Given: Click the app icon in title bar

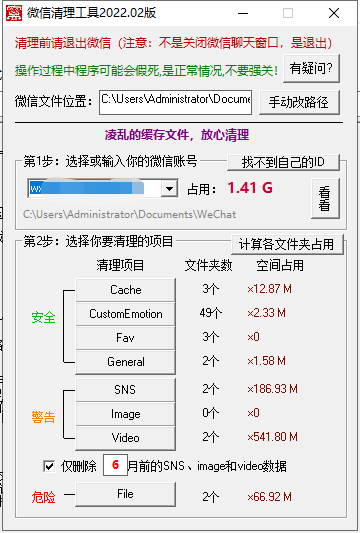Looking at the screenshot, I should coord(14,13).
